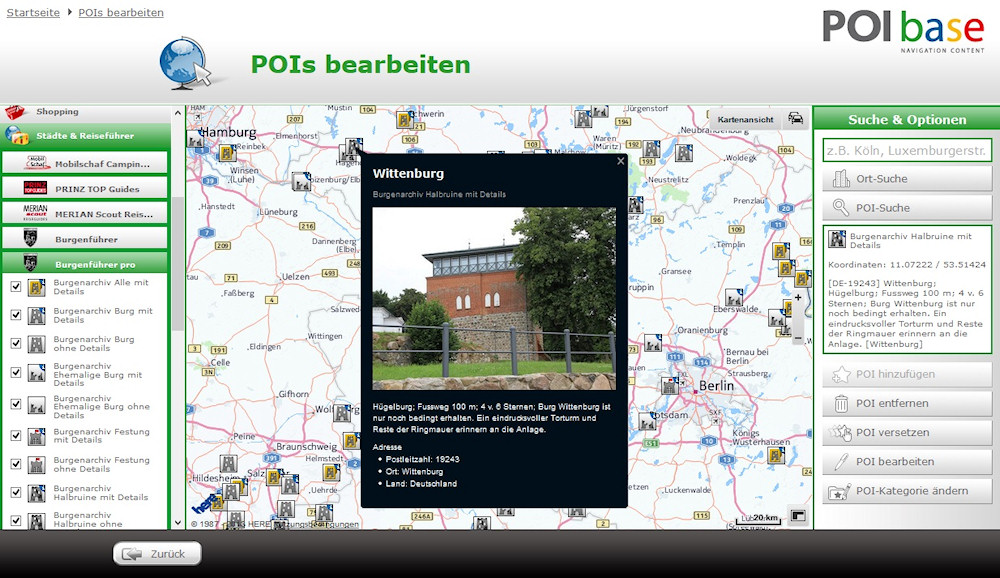
Task: Disable Burgenarchiv Festung mit Details checkbox
Action: click(16, 436)
